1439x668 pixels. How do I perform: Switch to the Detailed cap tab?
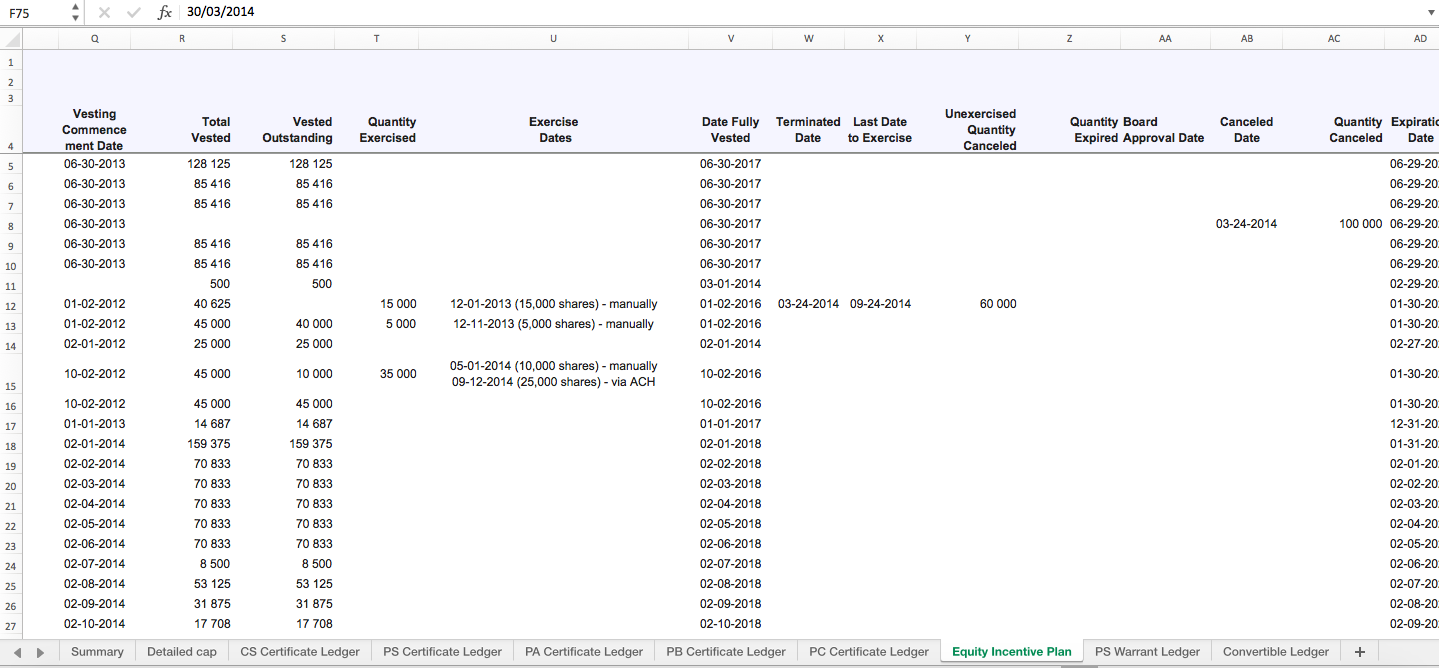tap(182, 652)
